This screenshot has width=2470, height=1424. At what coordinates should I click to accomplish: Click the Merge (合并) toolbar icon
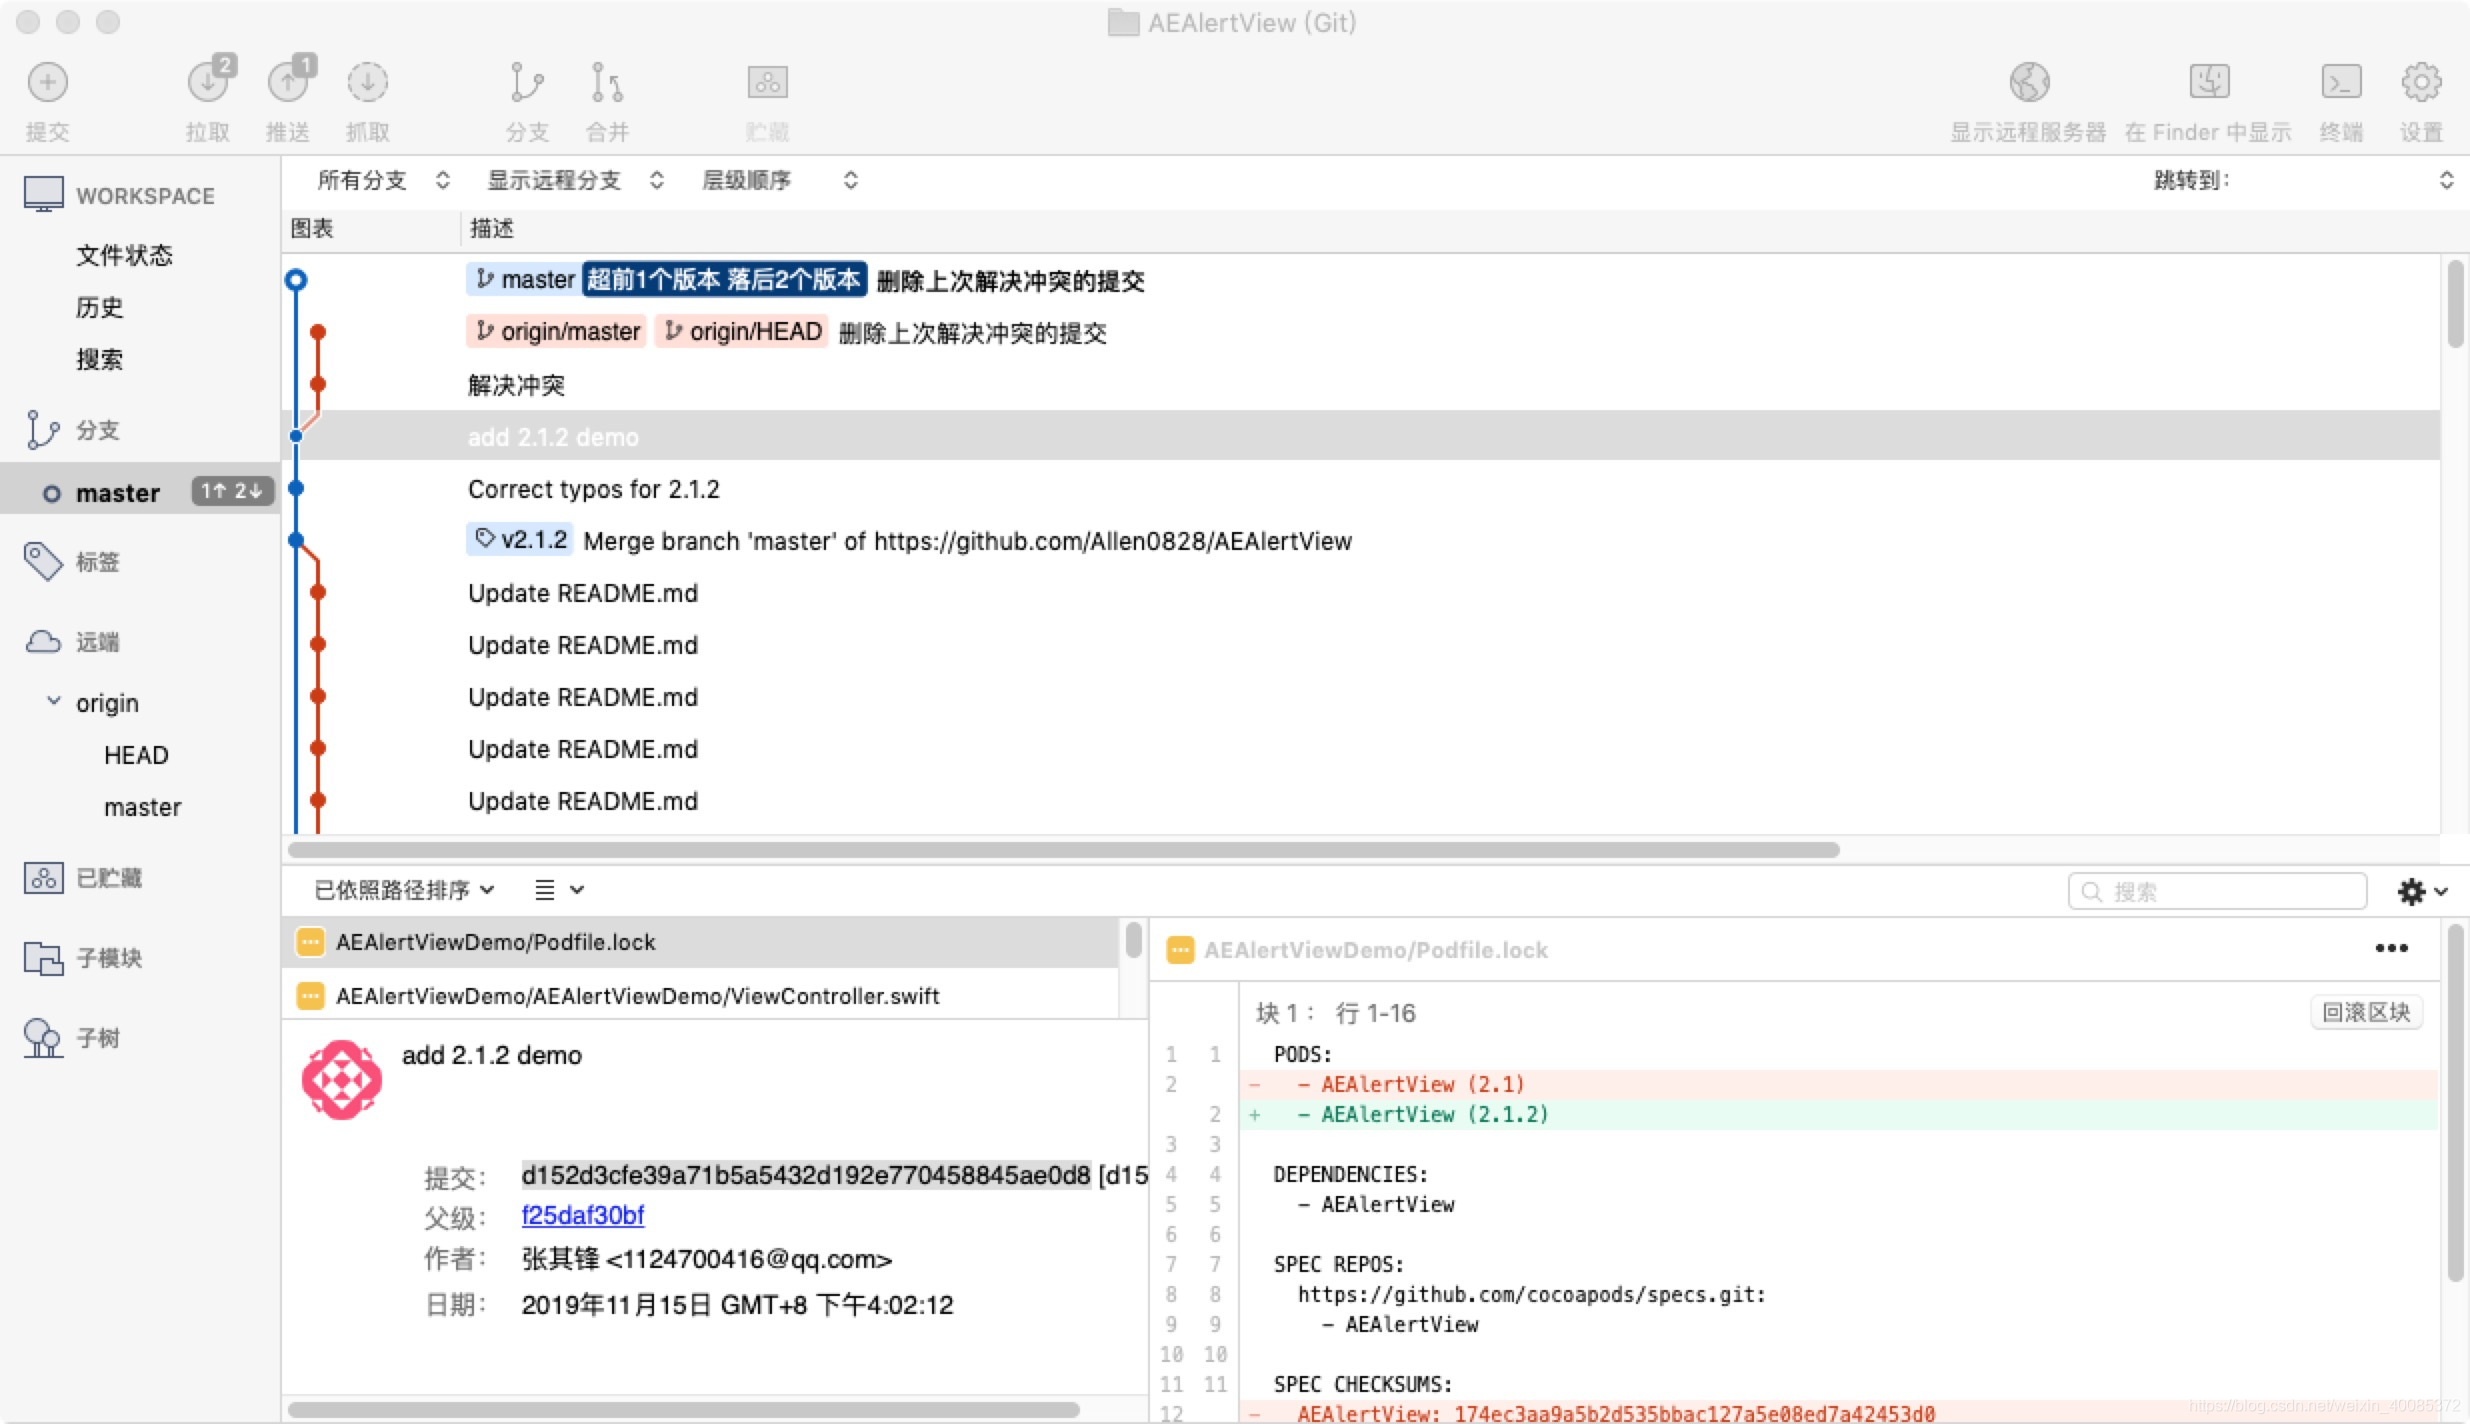click(x=606, y=83)
